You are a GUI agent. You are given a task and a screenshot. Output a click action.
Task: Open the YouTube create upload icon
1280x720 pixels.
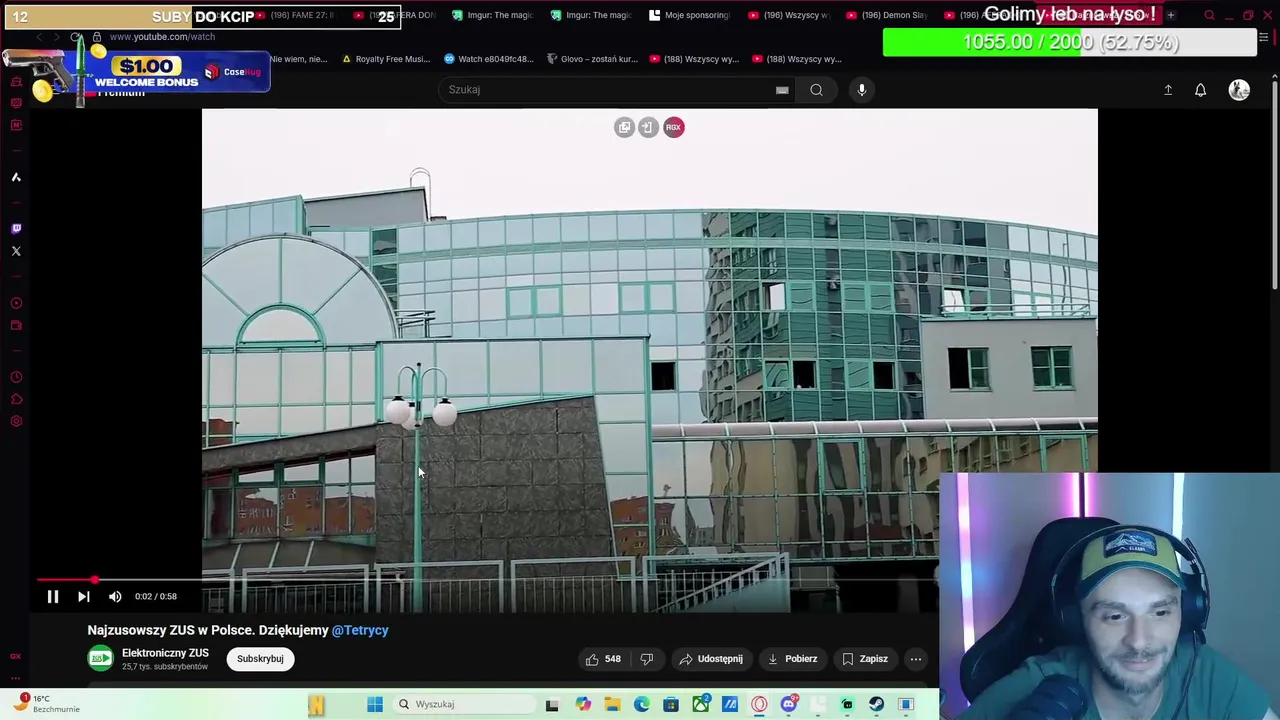click(1168, 90)
